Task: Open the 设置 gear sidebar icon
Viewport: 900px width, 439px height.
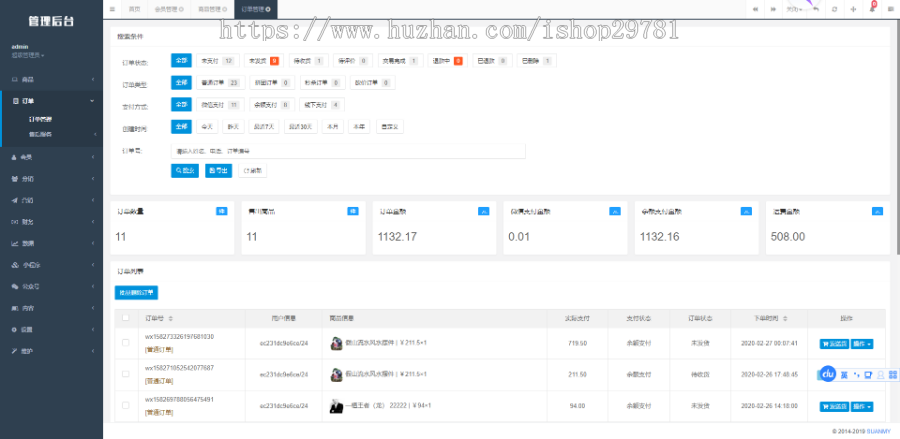Action: coord(15,329)
